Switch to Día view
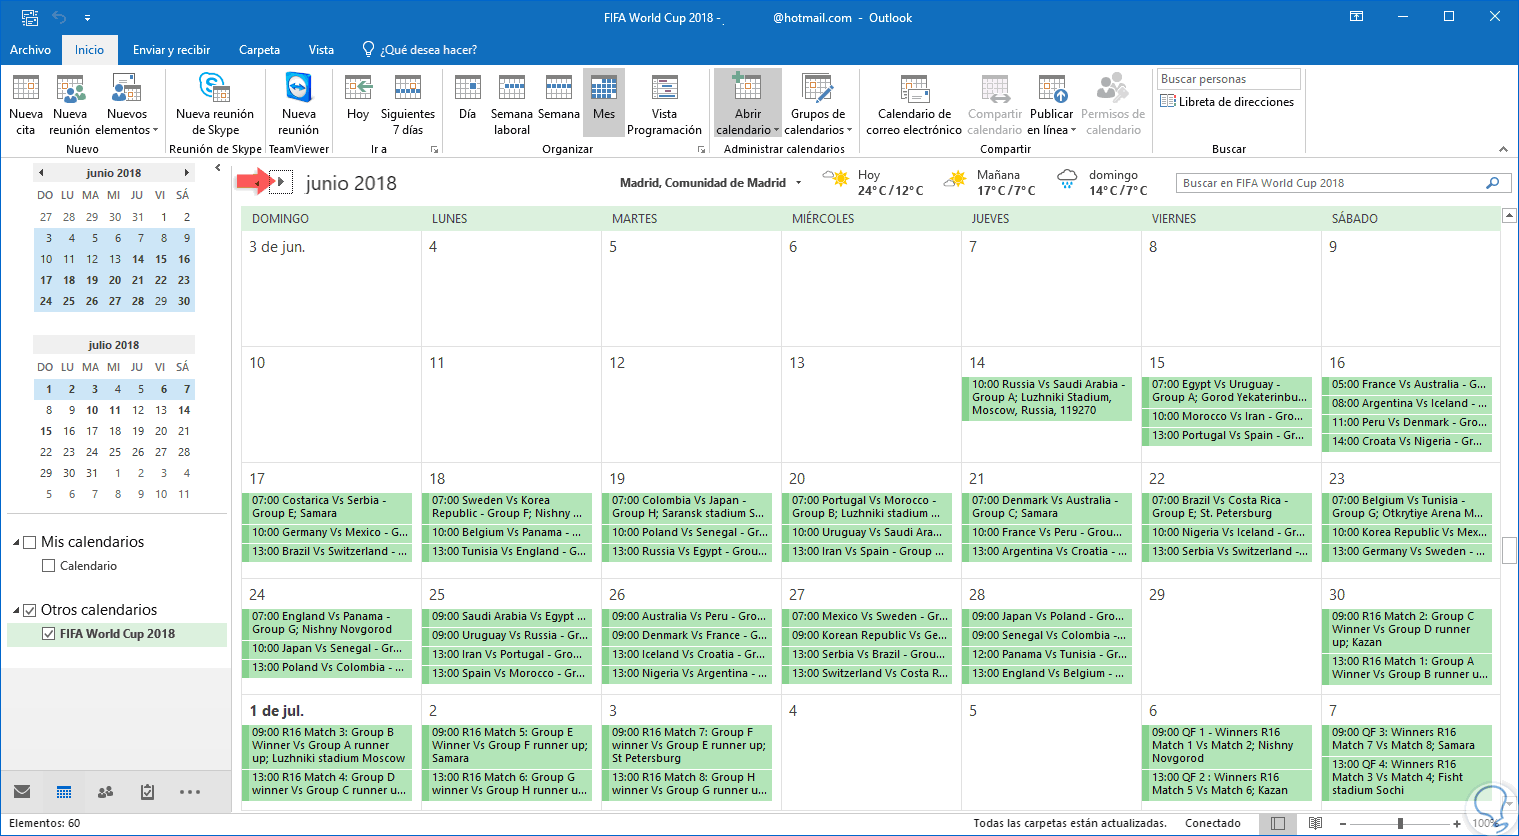This screenshot has width=1519, height=836. (467, 97)
